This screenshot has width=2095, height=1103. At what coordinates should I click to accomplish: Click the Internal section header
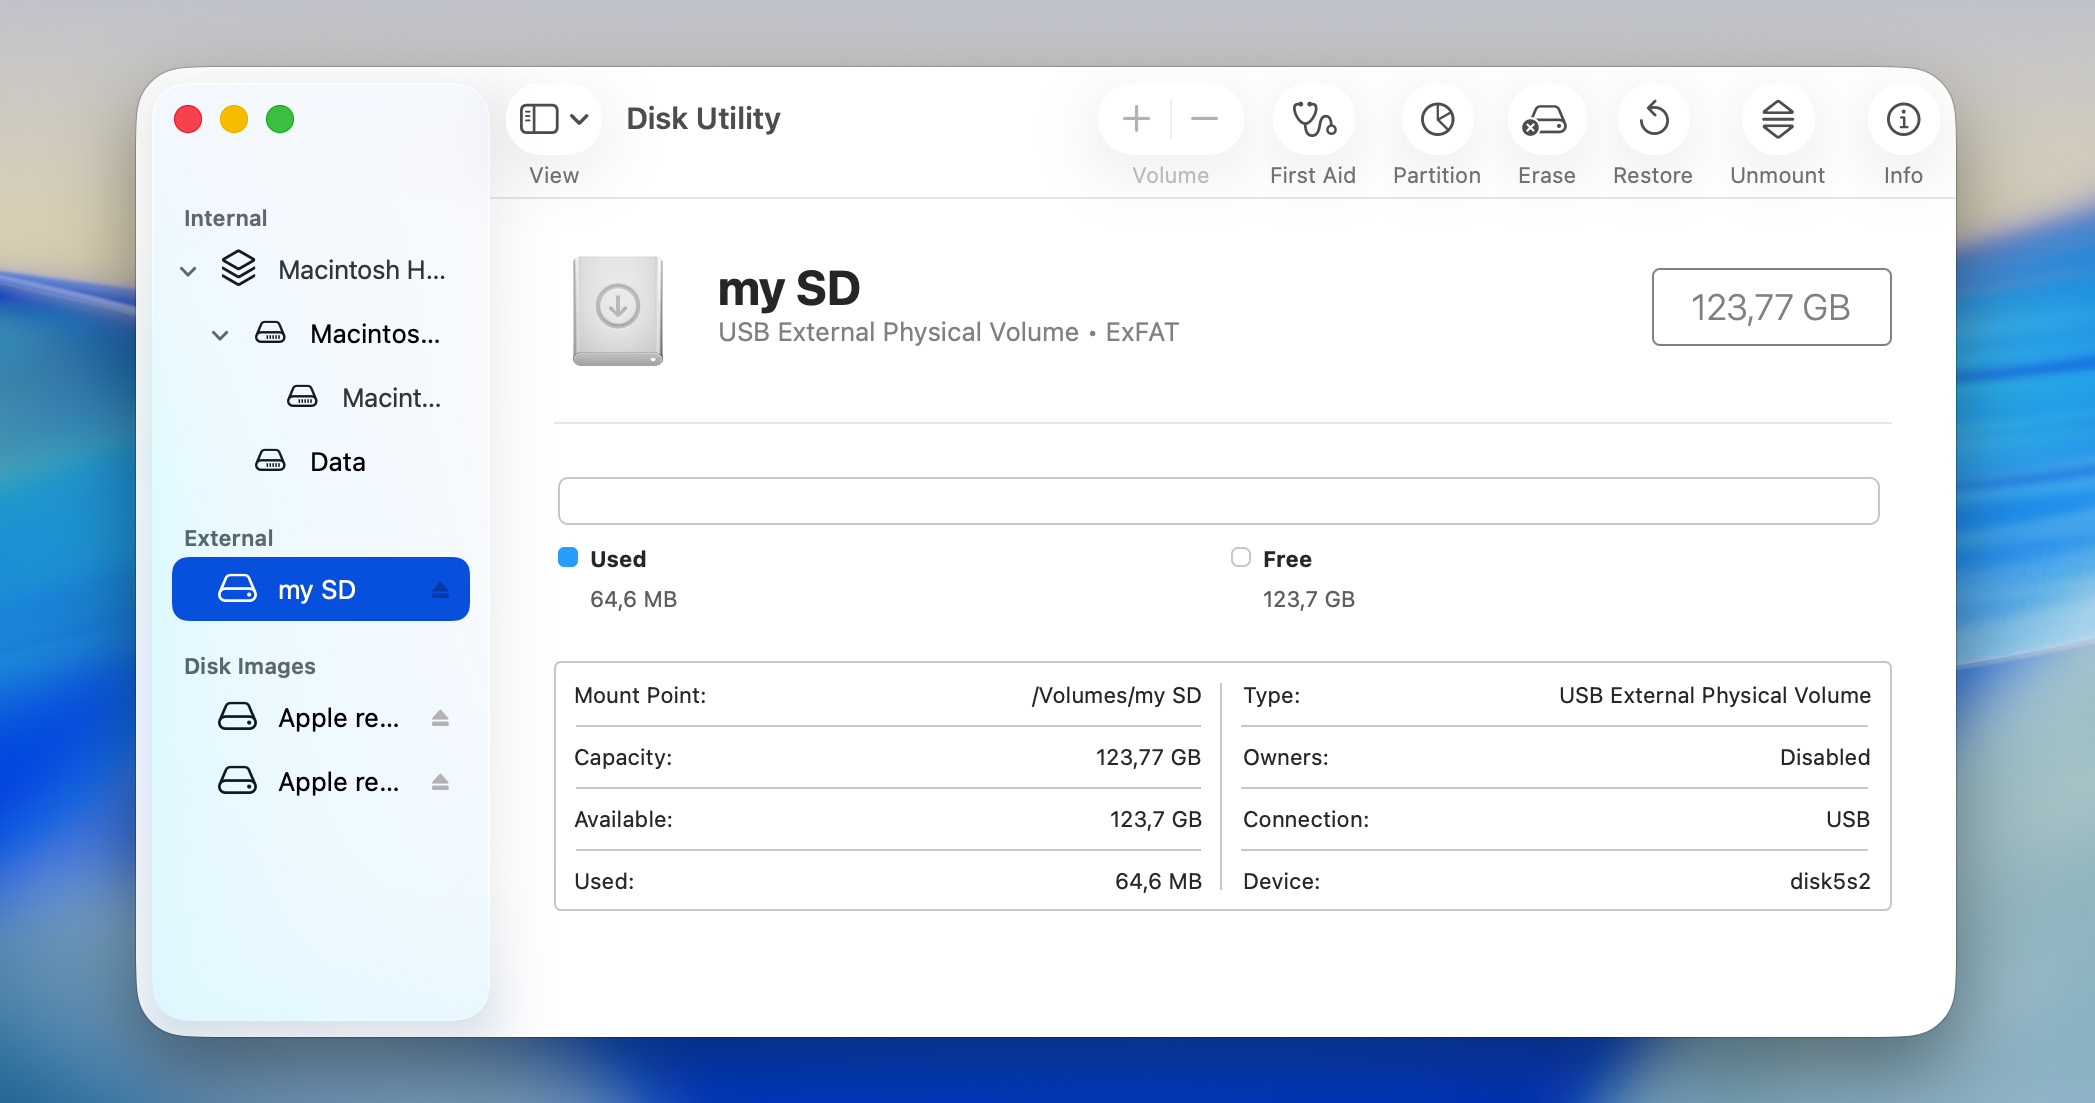point(225,218)
